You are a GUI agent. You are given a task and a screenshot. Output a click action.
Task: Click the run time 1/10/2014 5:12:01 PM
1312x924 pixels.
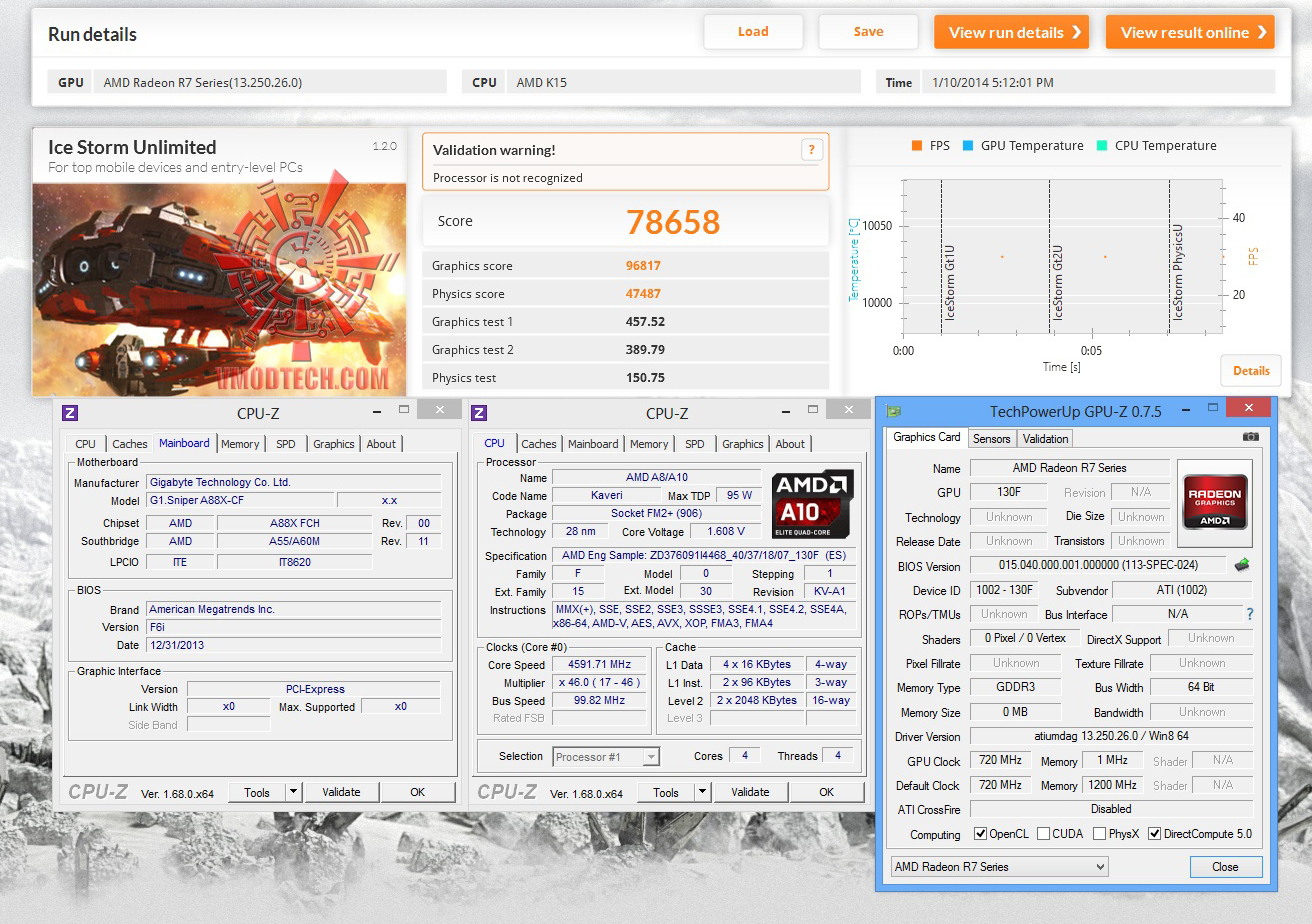pos(992,83)
